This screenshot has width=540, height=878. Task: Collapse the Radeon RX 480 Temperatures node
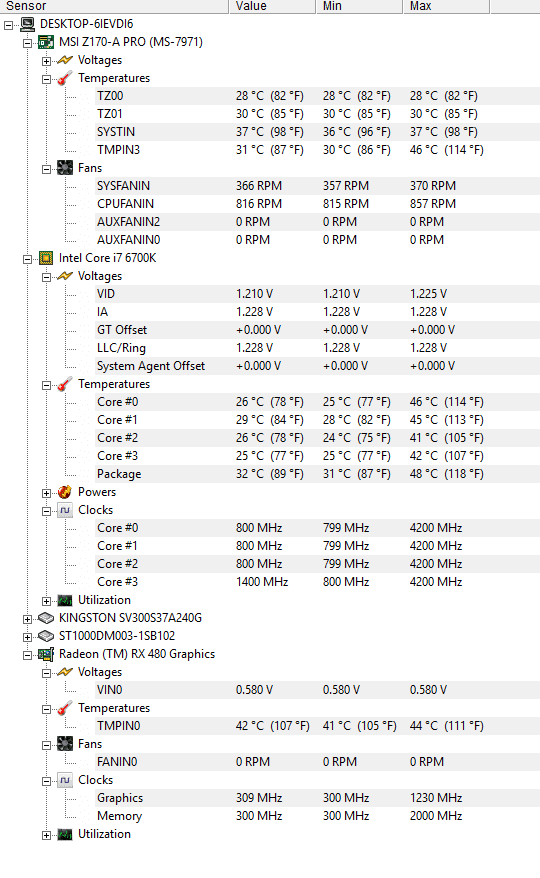pos(46,709)
